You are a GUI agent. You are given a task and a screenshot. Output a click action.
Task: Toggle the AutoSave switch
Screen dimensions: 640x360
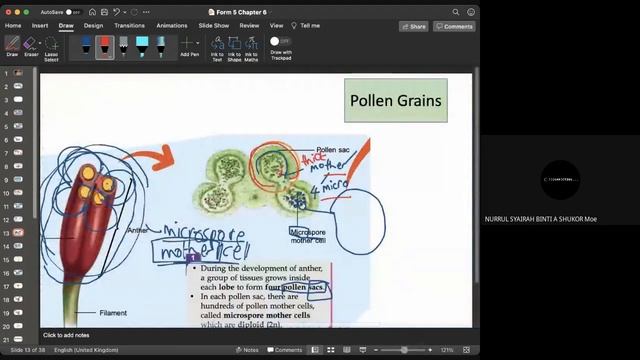pos(73,12)
